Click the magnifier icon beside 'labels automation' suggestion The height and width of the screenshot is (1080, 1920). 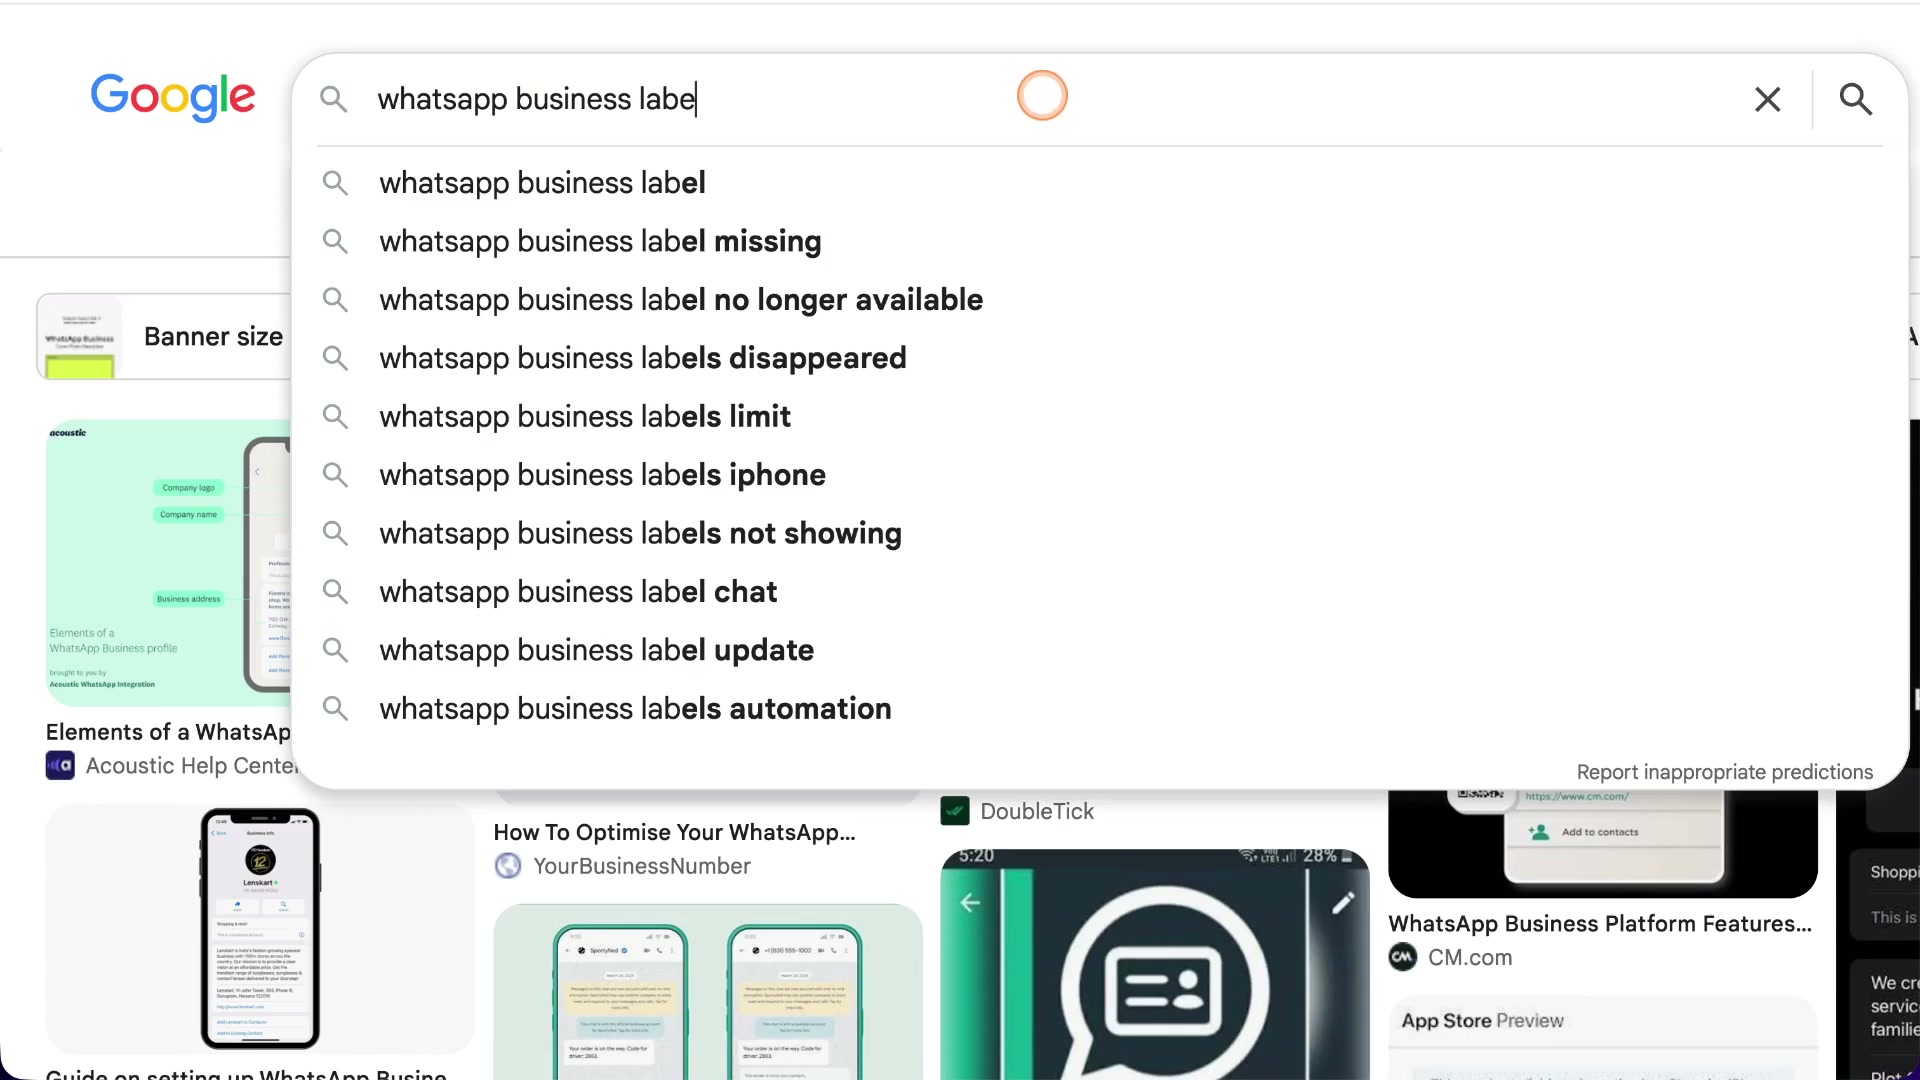click(x=335, y=708)
